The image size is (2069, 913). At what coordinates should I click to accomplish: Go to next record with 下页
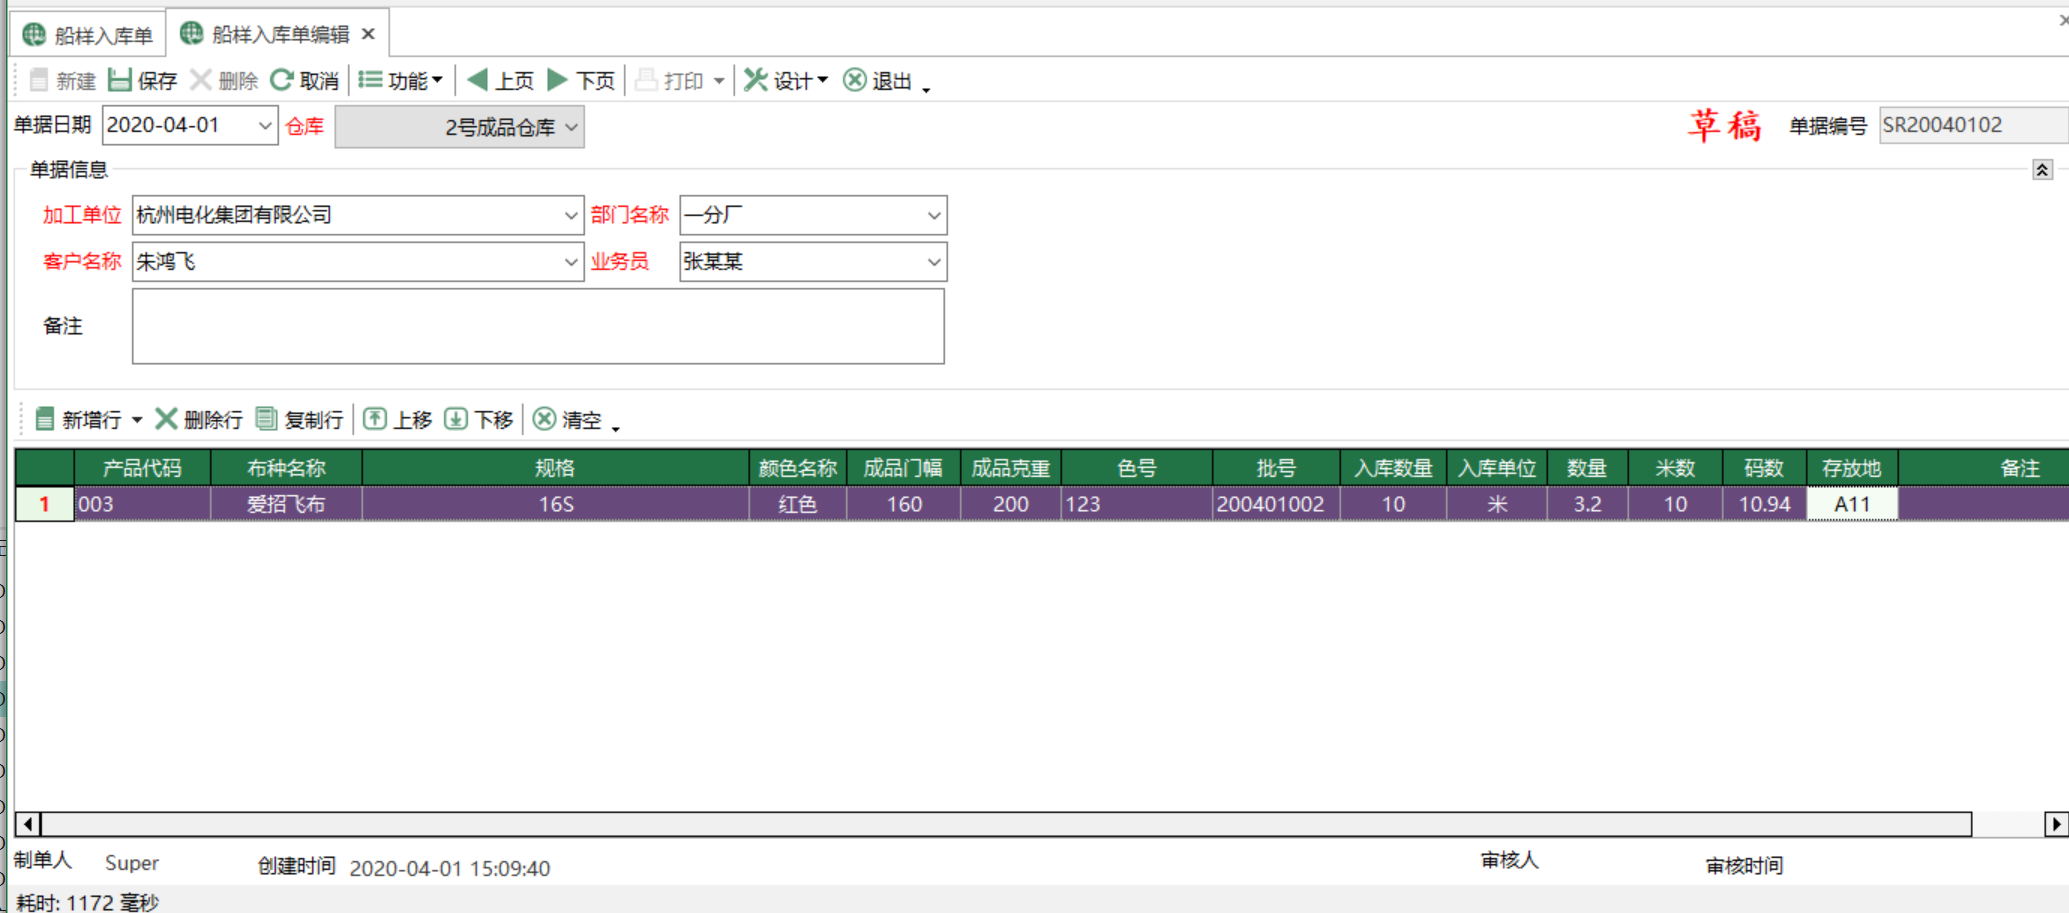[581, 80]
